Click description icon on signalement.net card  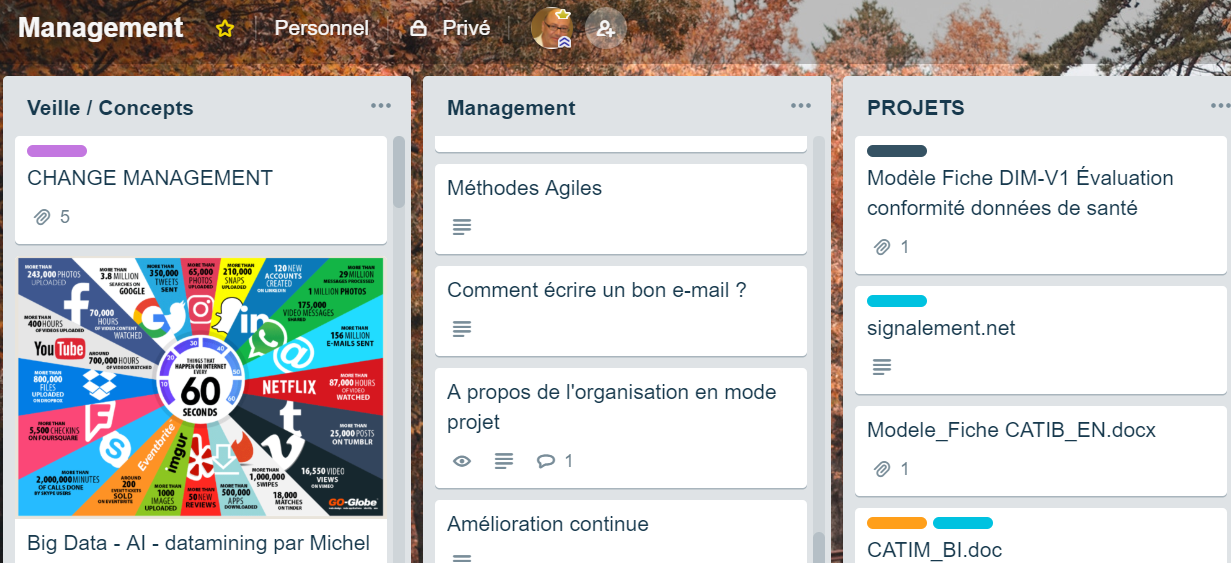click(882, 367)
